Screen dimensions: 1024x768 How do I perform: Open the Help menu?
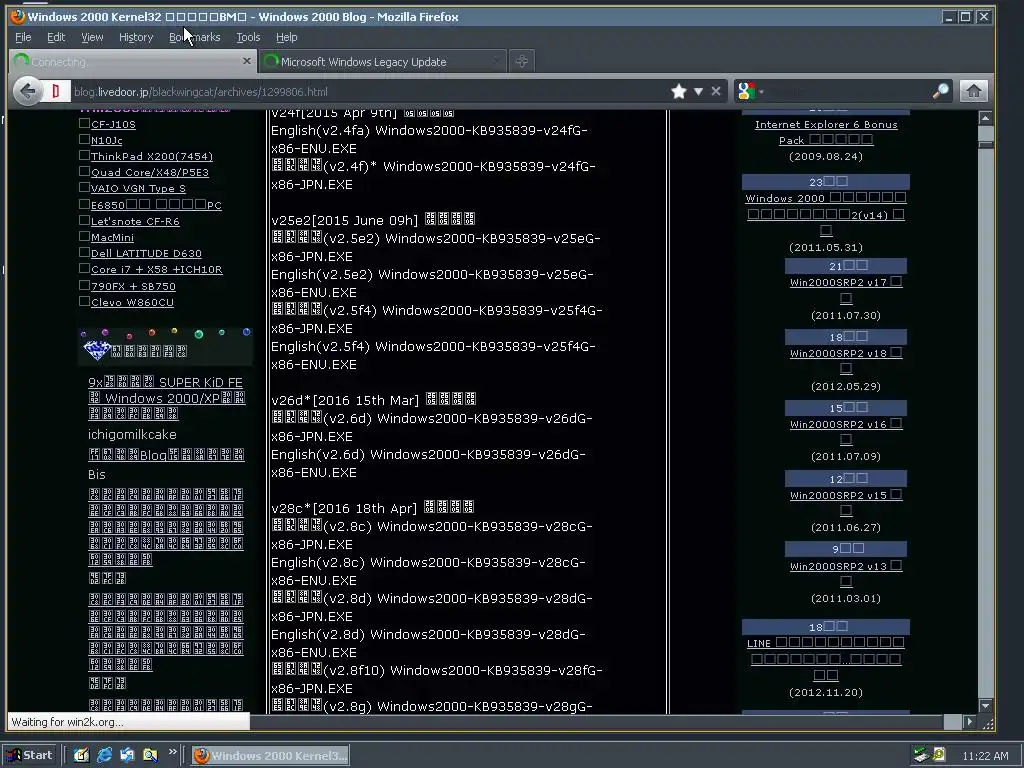tap(287, 37)
